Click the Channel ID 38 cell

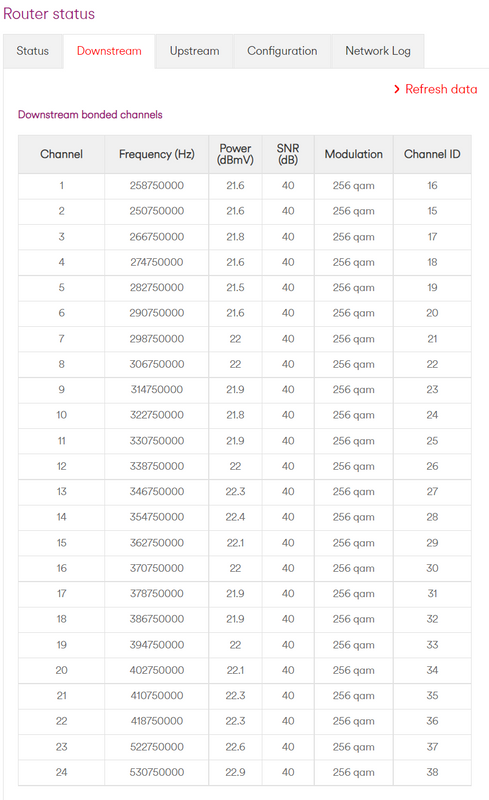[x=432, y=772]
